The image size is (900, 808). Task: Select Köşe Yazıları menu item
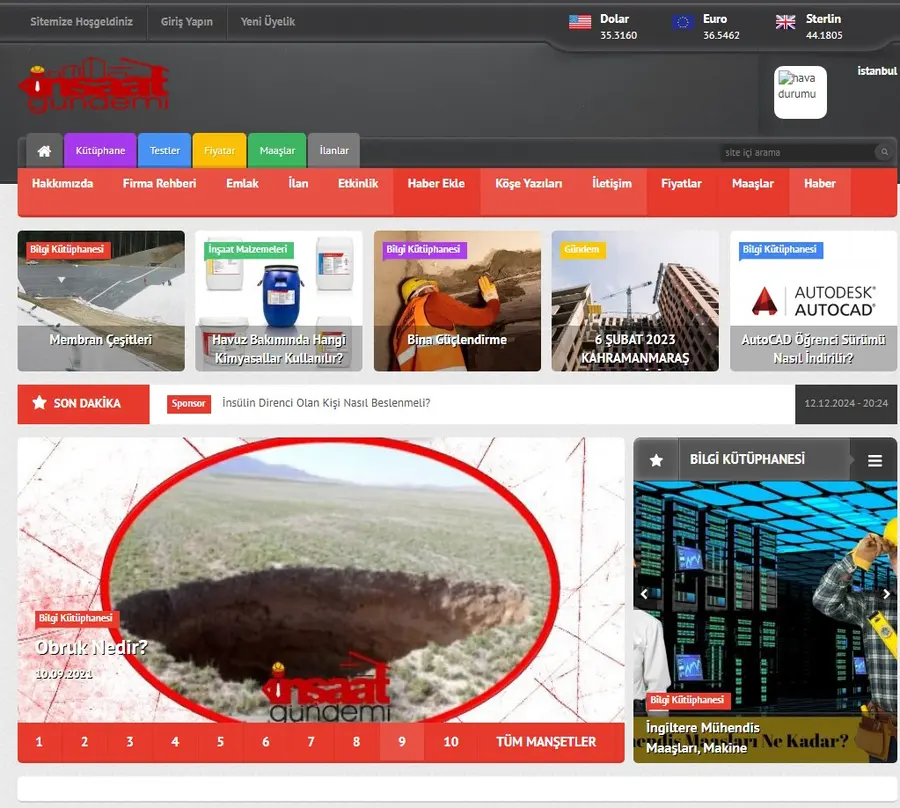coord(529,184)
